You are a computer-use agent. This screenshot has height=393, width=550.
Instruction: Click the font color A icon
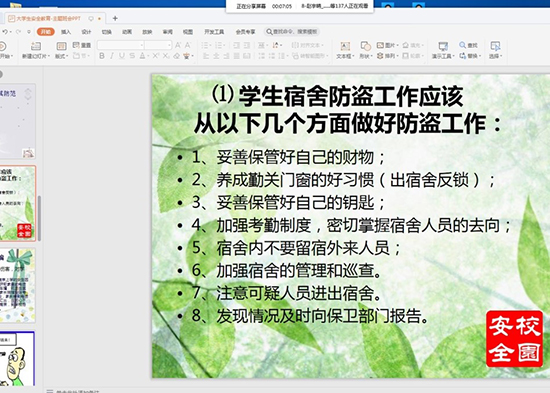coord(142,56)
